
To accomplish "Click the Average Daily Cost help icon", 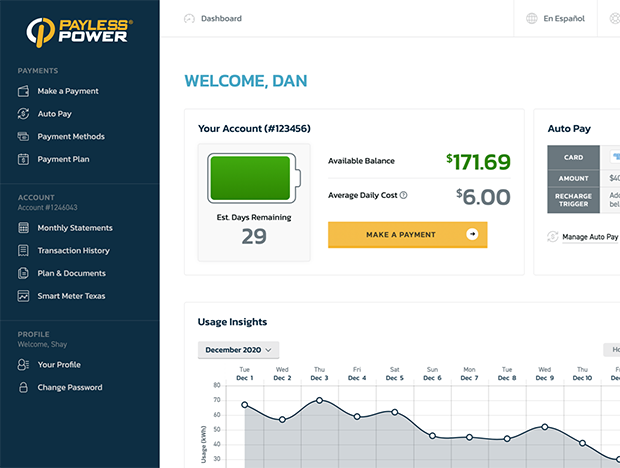I will point(403,195).
